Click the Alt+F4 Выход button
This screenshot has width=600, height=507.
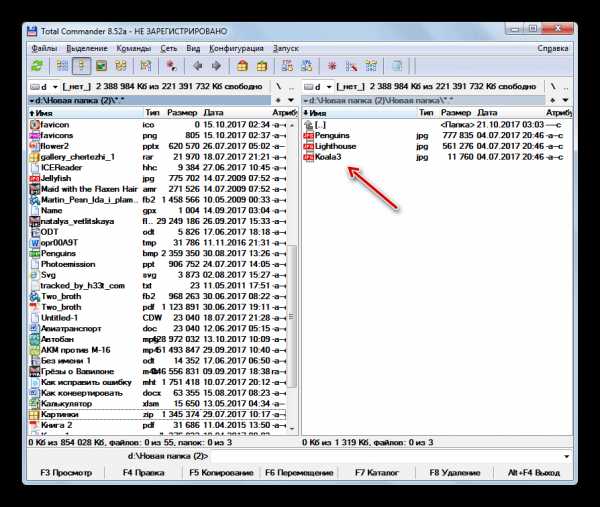coord(533,473)
